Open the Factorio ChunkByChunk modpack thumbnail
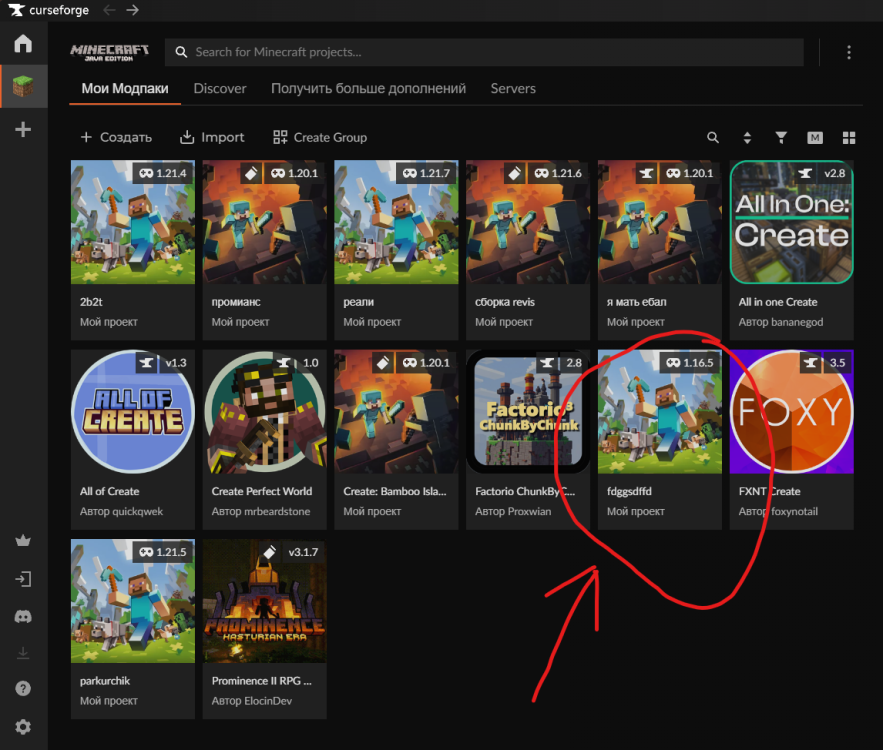 528,412
